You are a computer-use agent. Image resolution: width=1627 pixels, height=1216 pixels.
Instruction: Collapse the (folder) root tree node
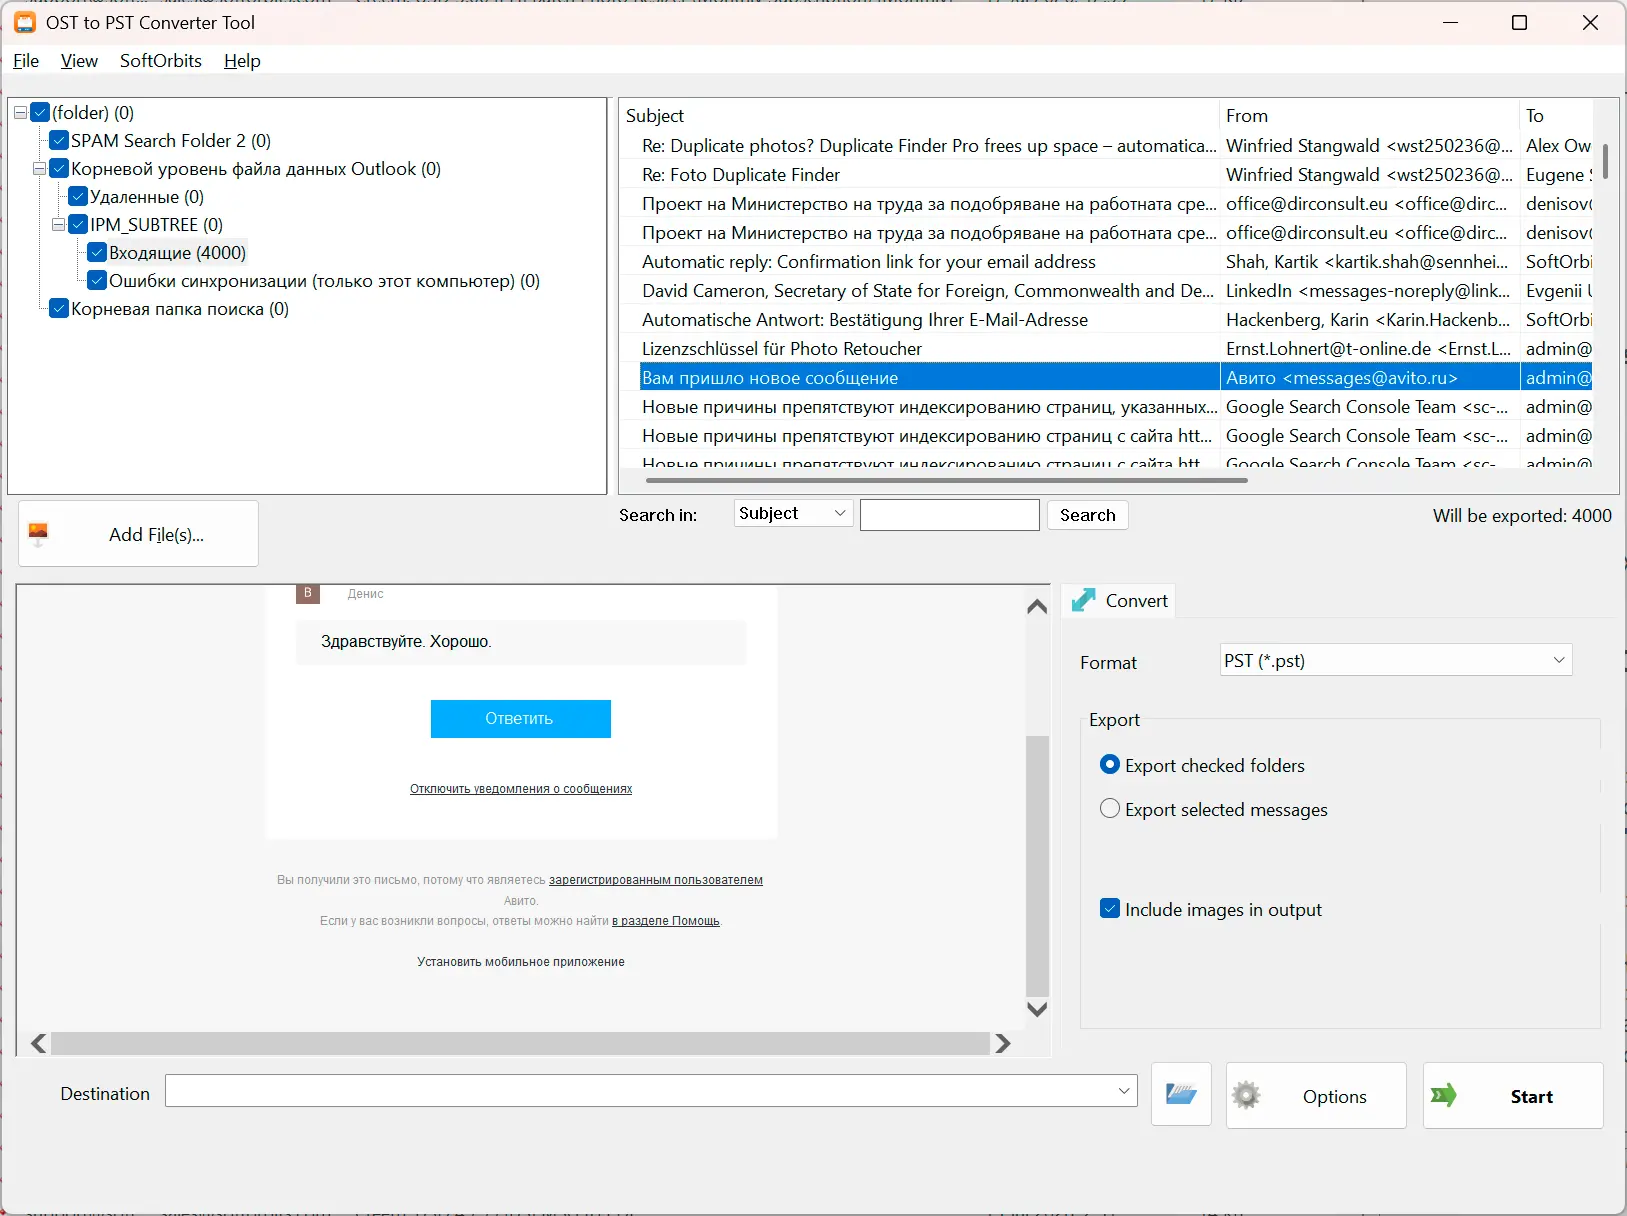click(x=20, y=113)
